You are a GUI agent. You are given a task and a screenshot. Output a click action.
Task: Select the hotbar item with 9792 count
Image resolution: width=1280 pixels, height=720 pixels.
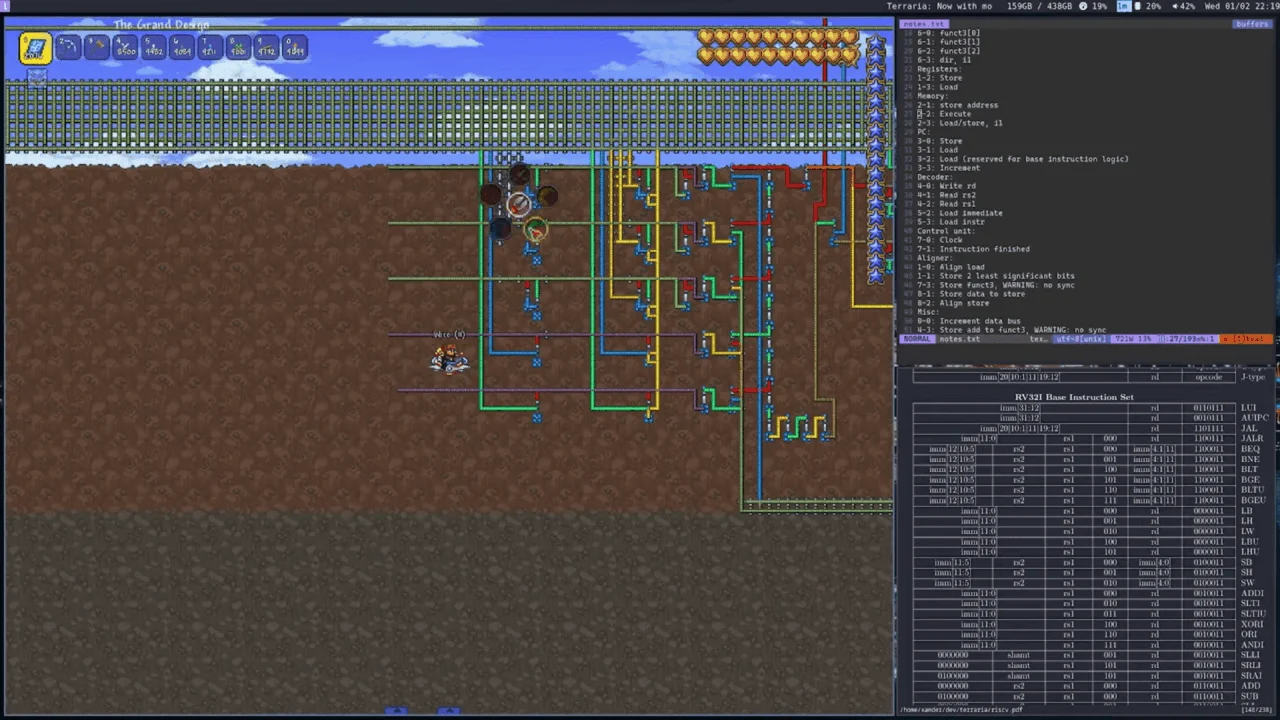coord(266,47)
